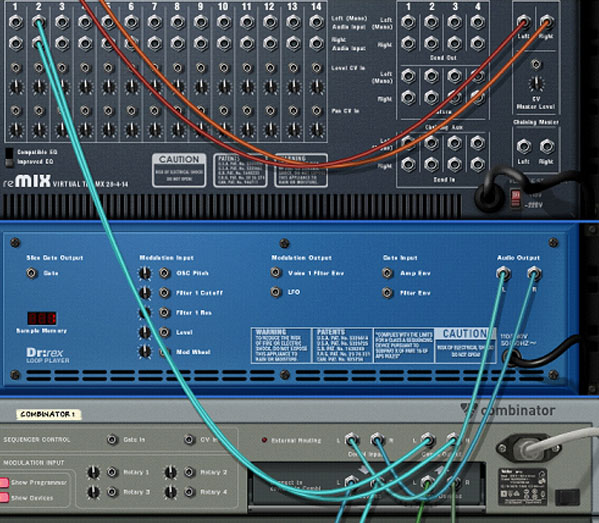Click Dr.Rex Voice 1 Filter Env output jack
Screen dimensions: 599x523
coord(276,272)
